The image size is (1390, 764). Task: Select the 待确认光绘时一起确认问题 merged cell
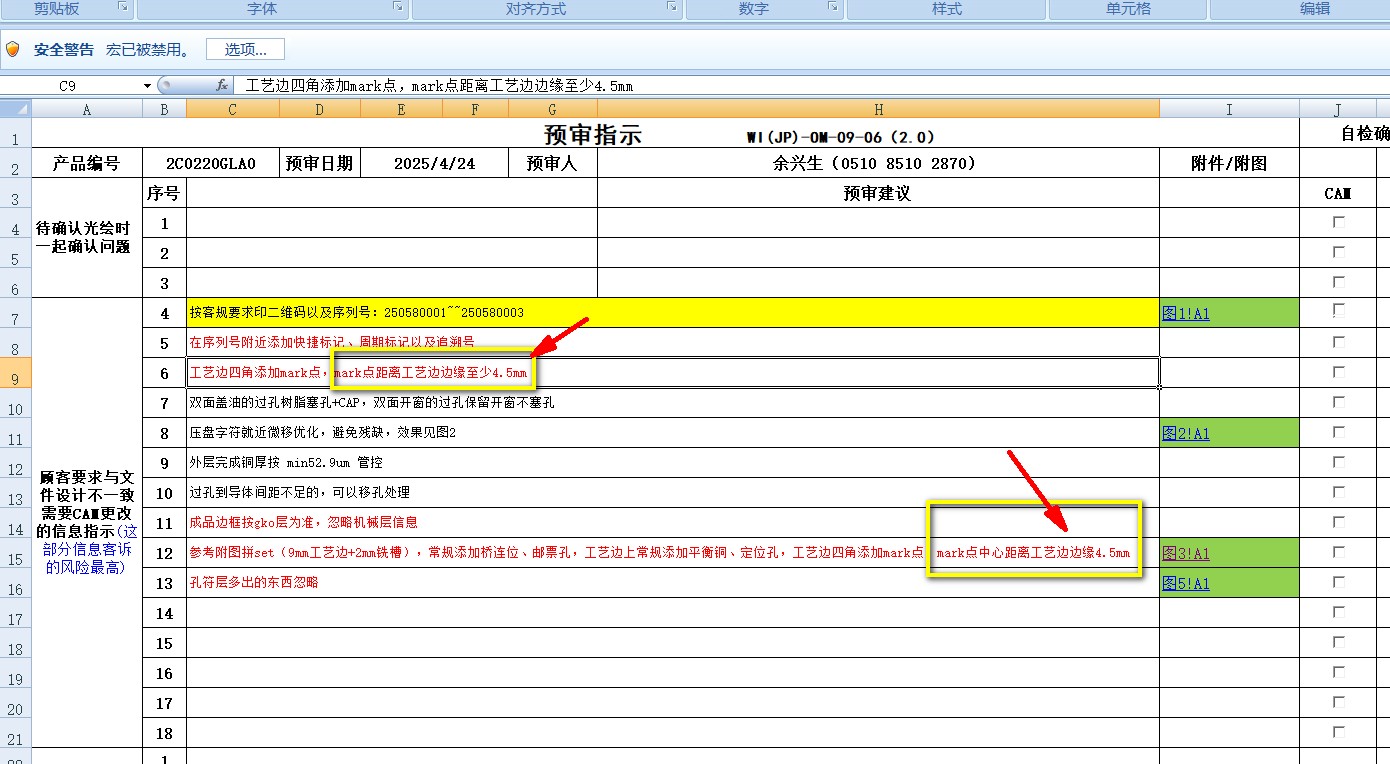tap(87, 238)
